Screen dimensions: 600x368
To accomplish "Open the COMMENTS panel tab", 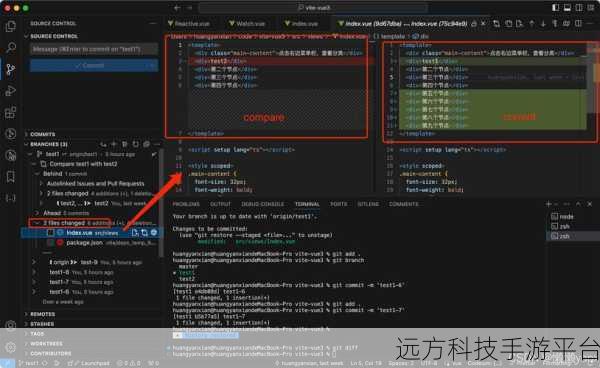I will (x=404, y=204).
